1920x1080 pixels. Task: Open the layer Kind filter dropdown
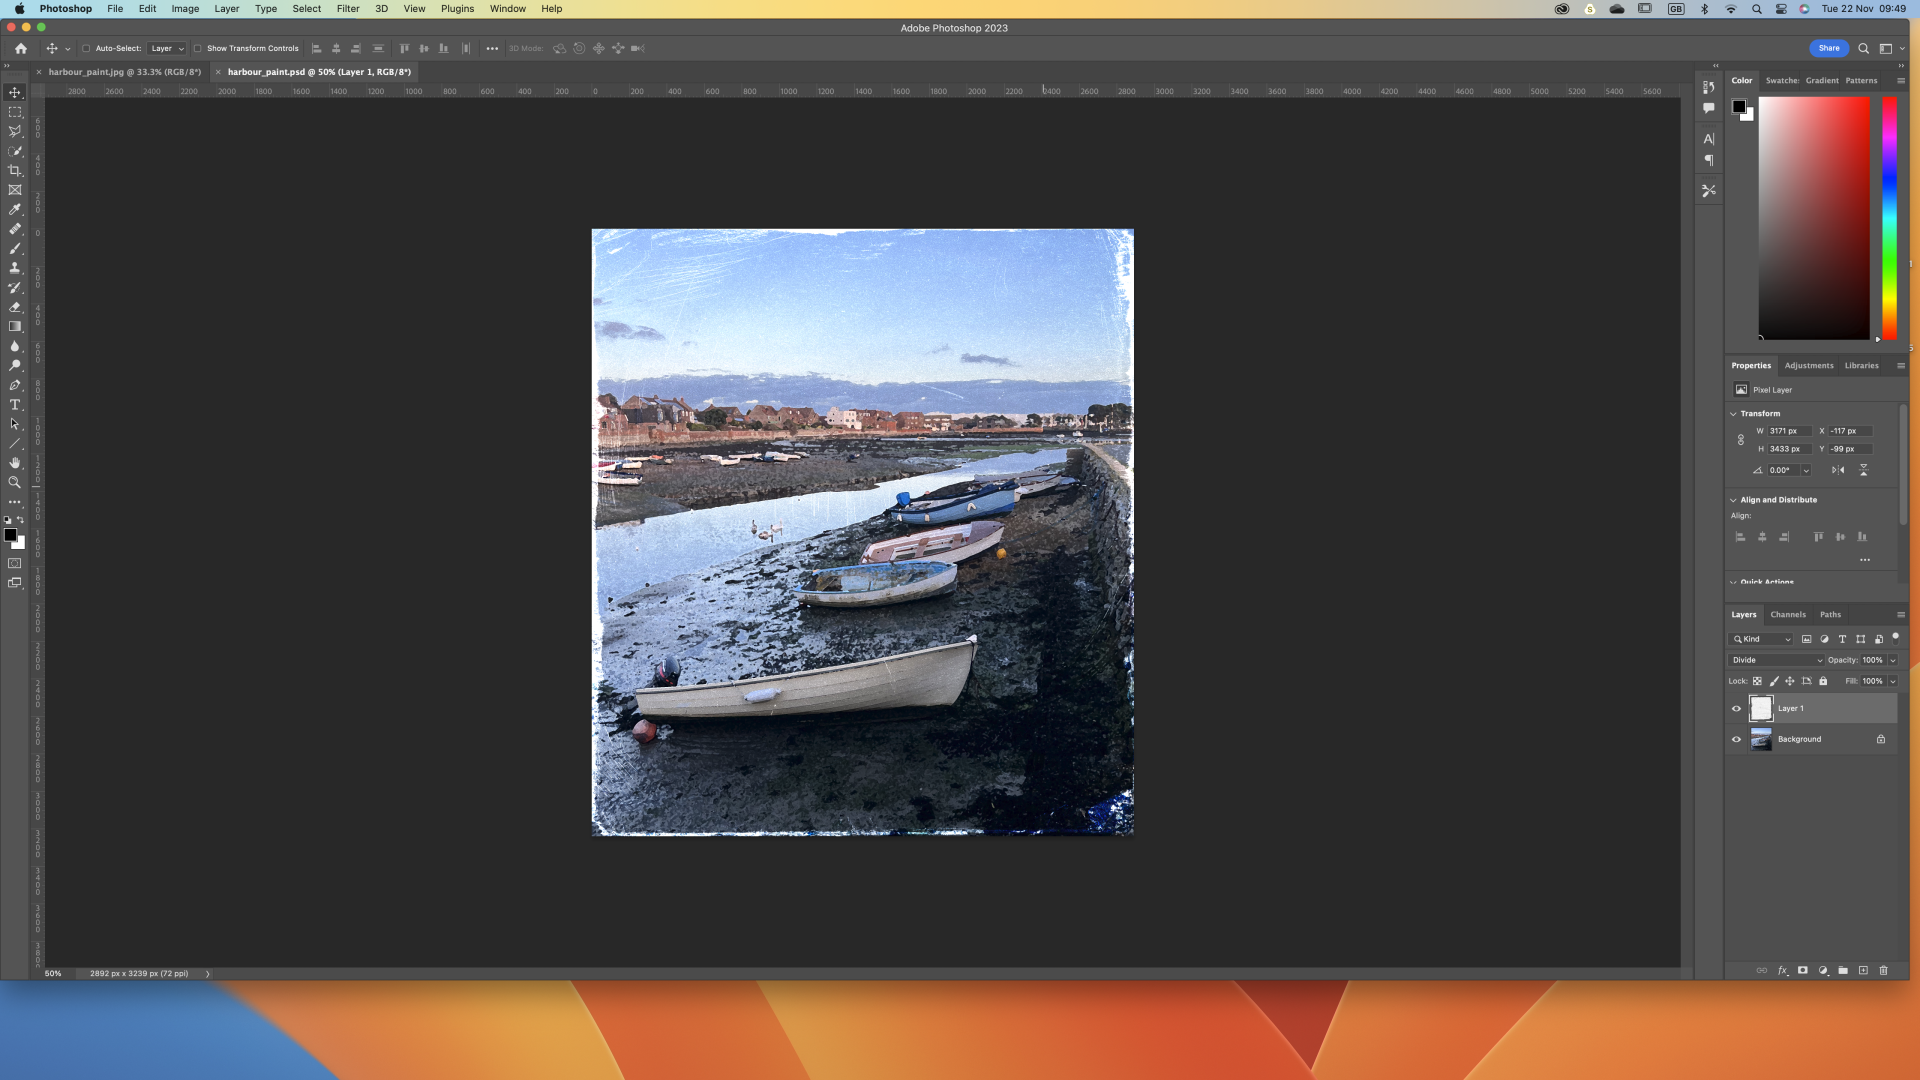(x=1762, y=639)
